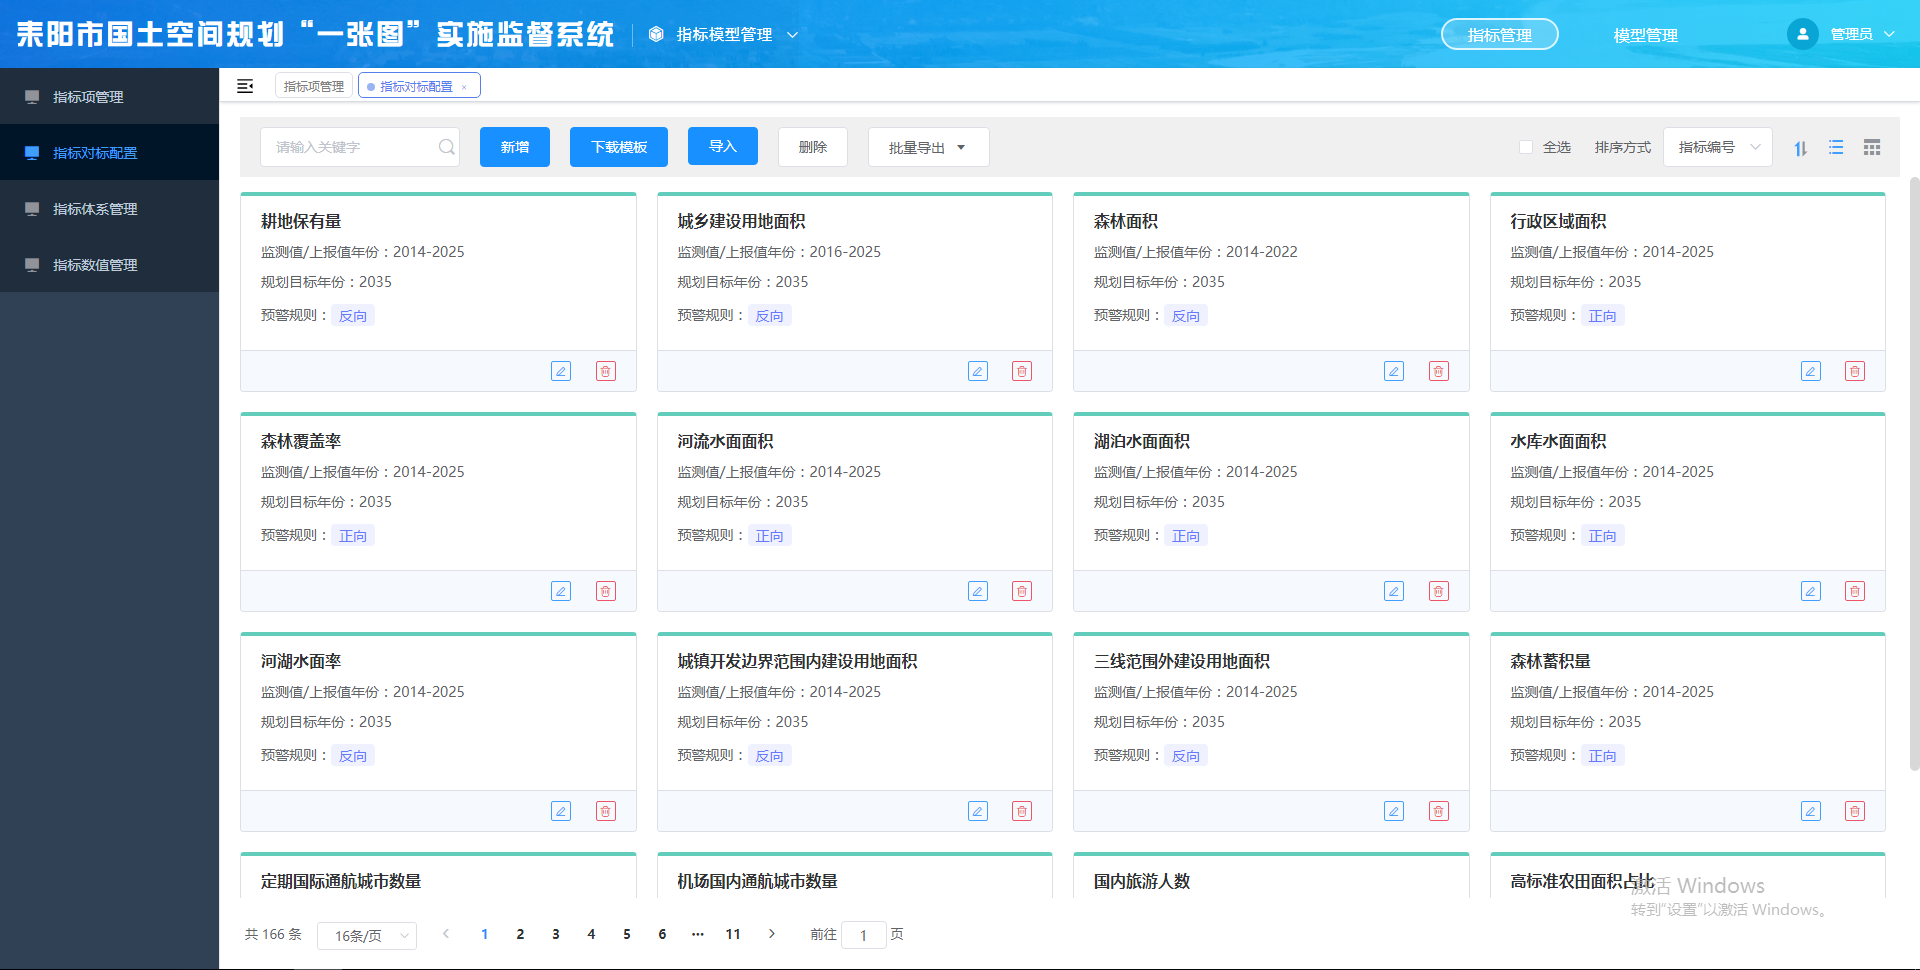Edit the 水库水面面积 card
The height and width of the screenshot is (970, 1920).
coord(1811,591)
